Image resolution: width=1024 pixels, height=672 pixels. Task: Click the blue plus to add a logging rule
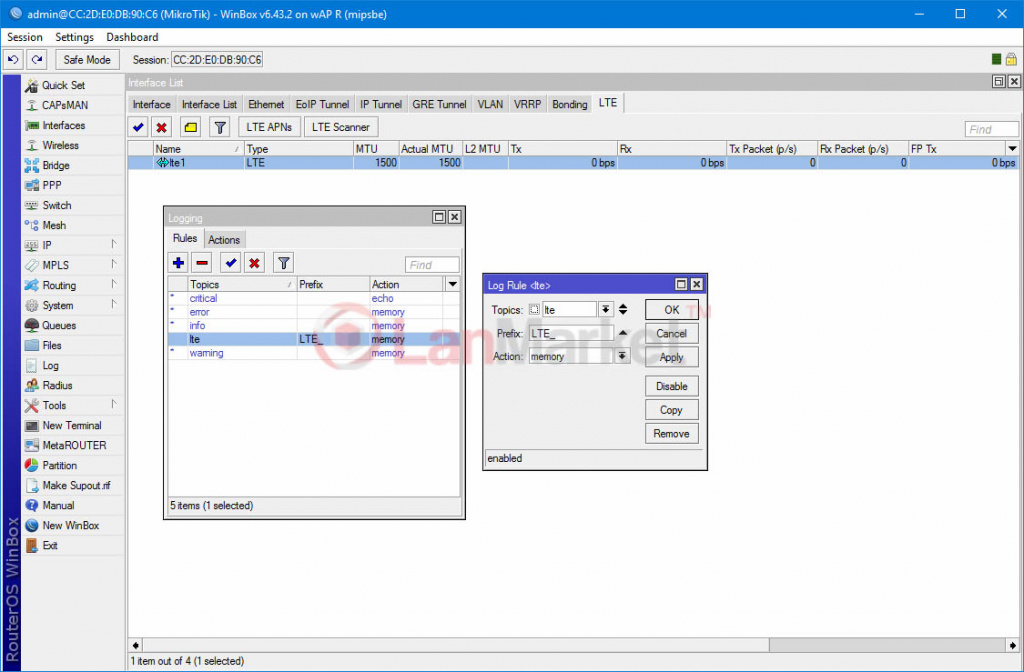[x=179, y=263]
